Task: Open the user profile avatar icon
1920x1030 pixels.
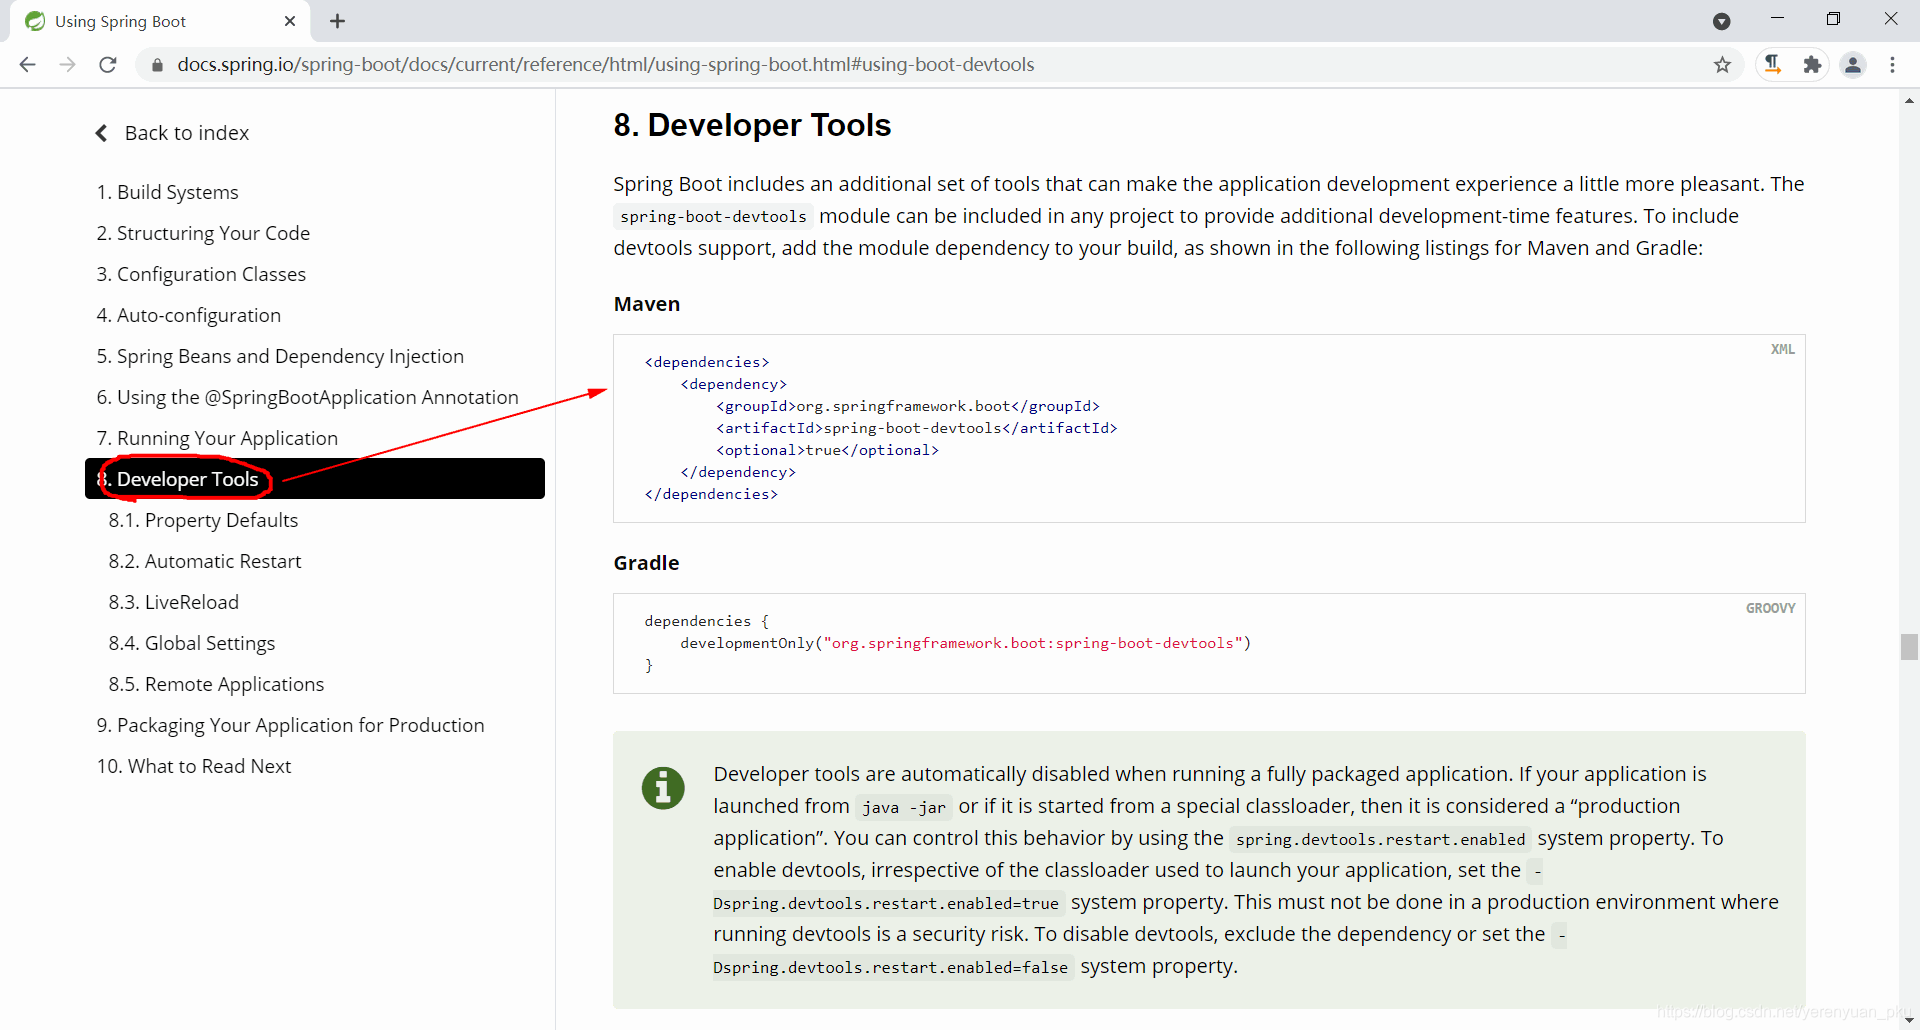Action: (x=1853, y=65)
